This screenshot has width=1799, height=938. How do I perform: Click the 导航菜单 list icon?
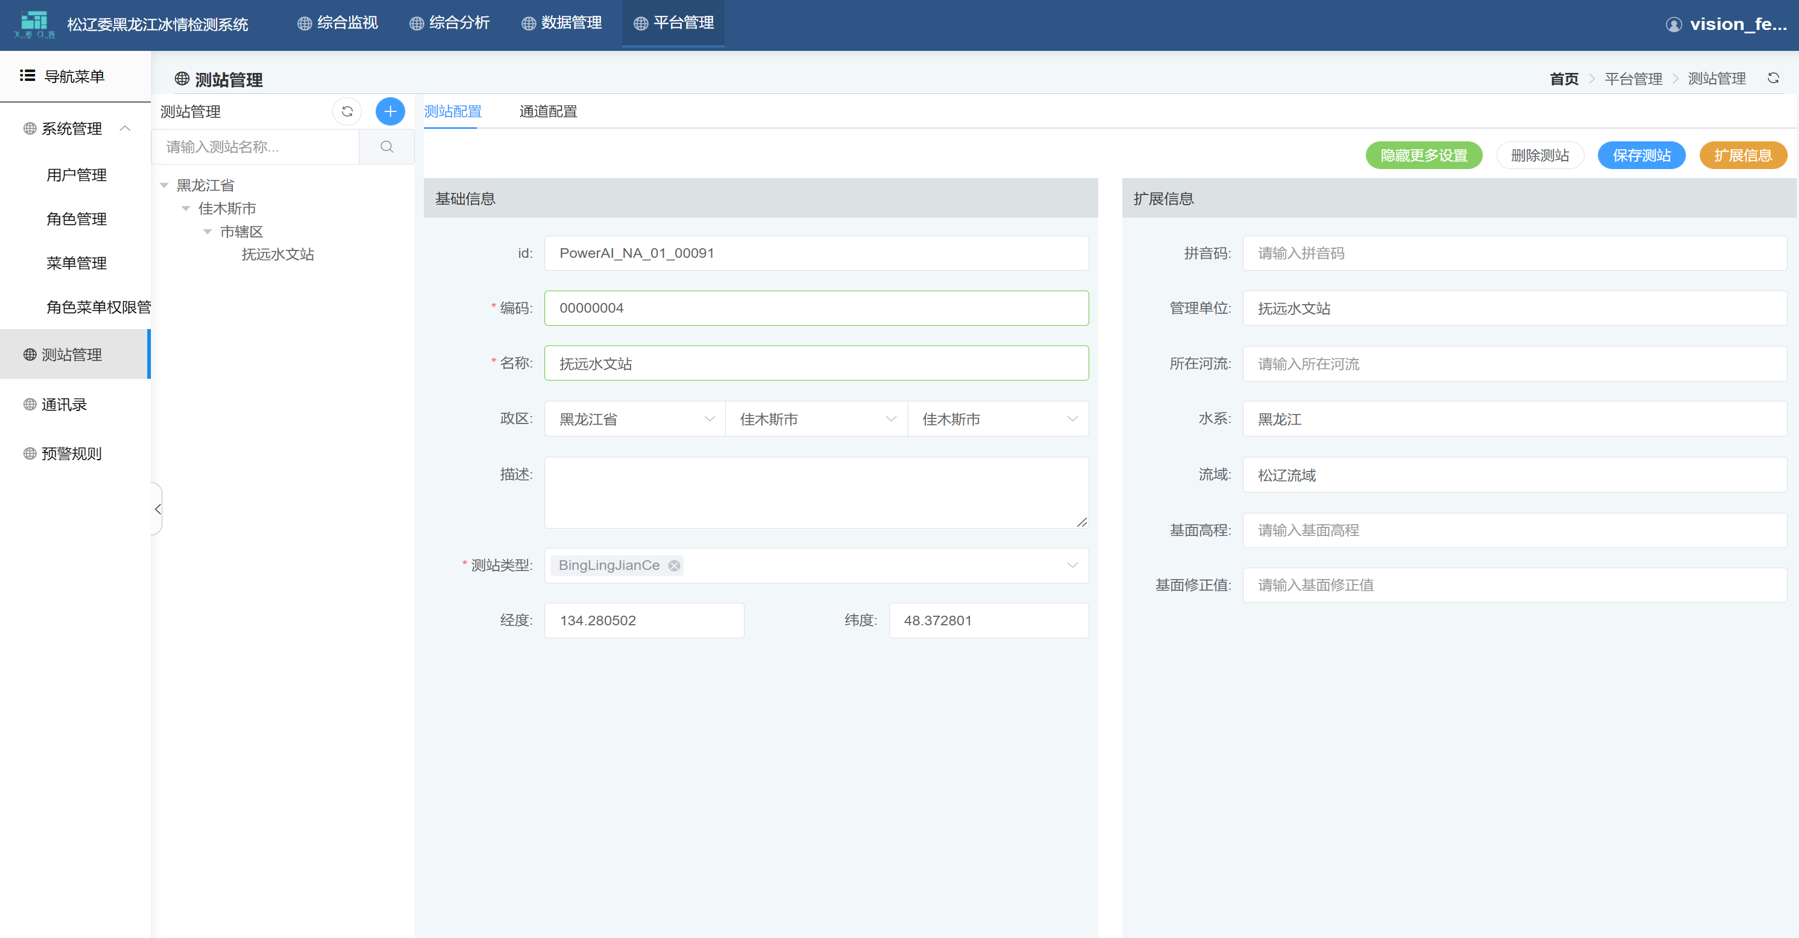click(x=27, y=76)
